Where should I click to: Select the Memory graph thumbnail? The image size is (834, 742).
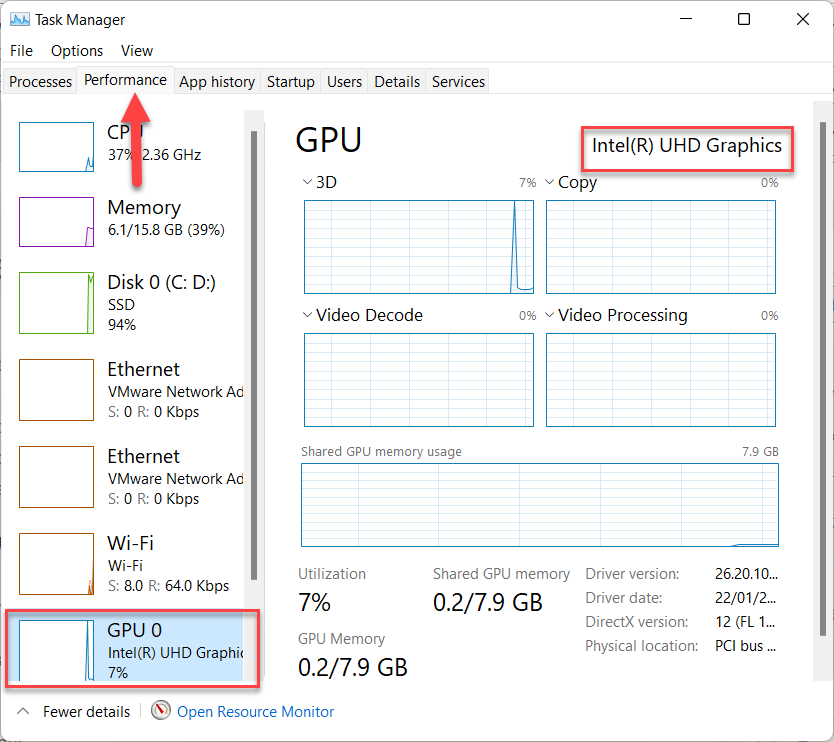pos(57,221)
